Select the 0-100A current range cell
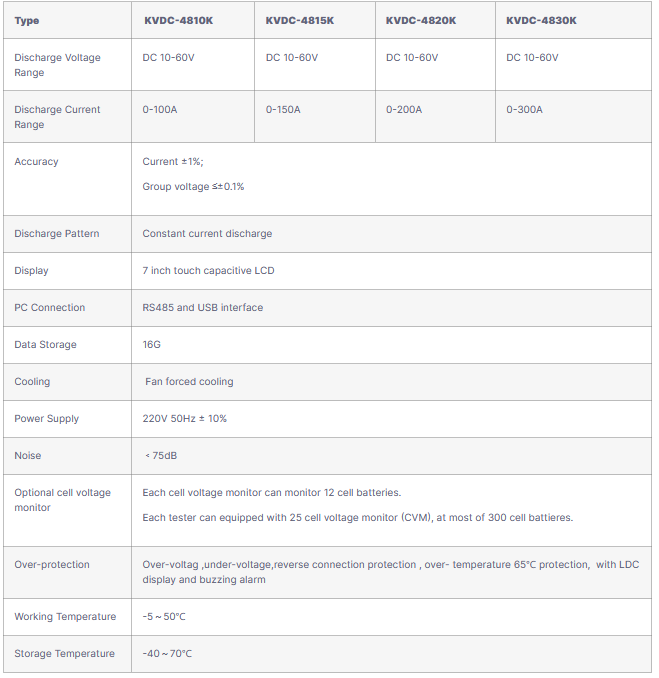The width and height of the screenshot is (659, 678). (x=160, y=109)
